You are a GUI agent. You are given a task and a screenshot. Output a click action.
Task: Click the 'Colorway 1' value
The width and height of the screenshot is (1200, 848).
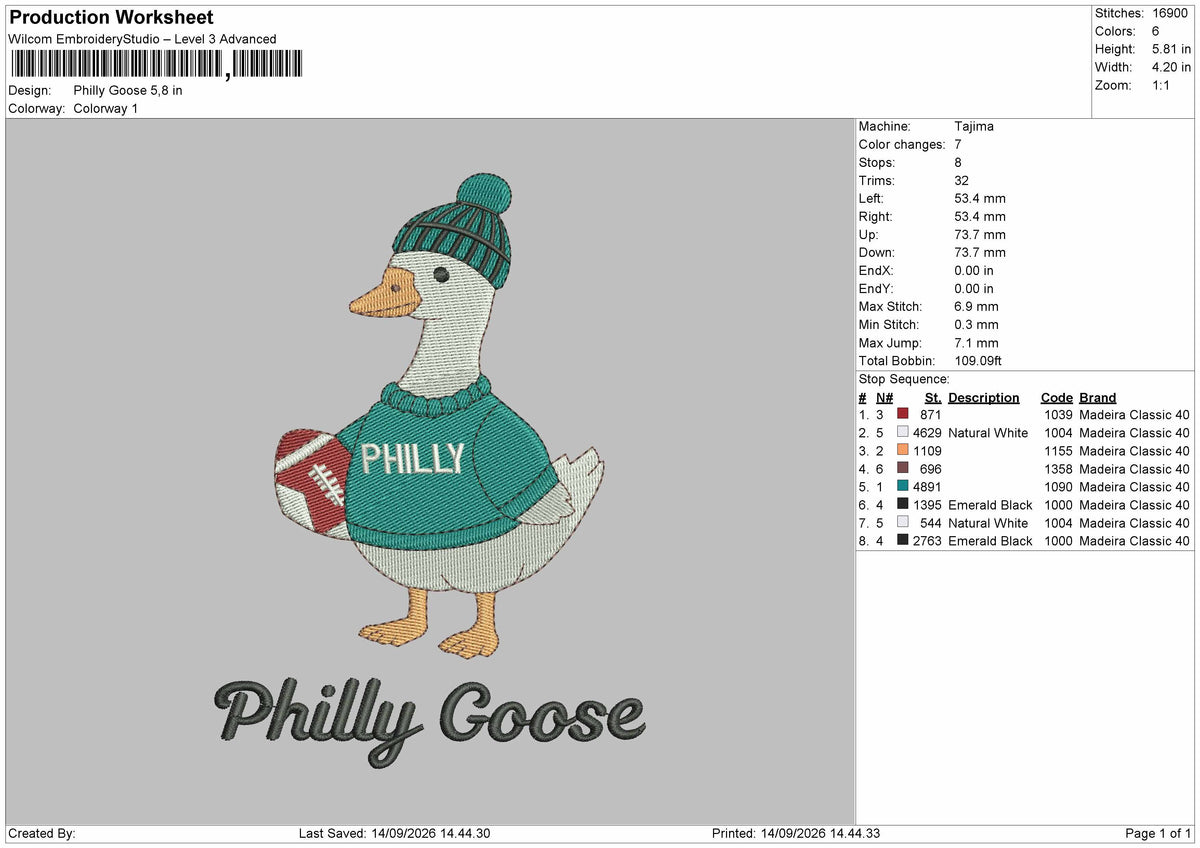click(106, 108)
